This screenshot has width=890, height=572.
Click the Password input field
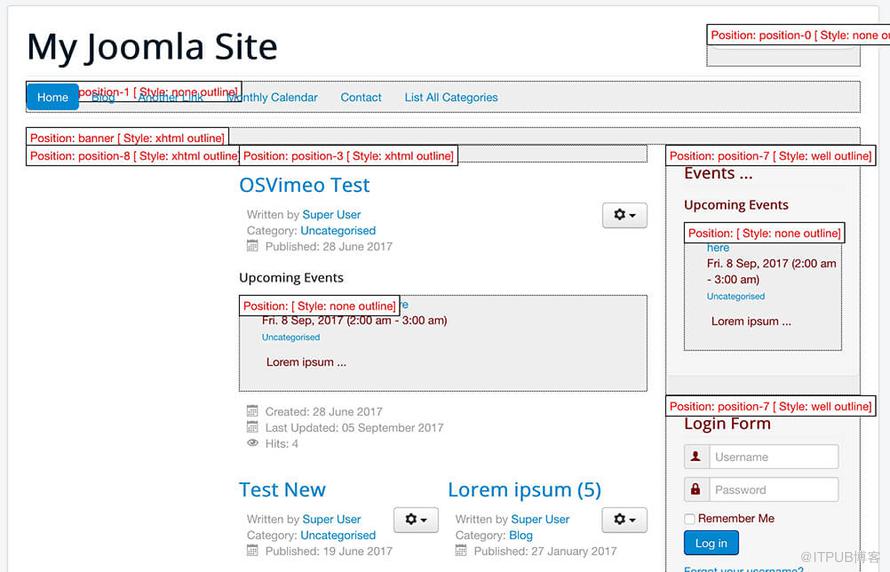pyautogui.click(x=774, y=489)
